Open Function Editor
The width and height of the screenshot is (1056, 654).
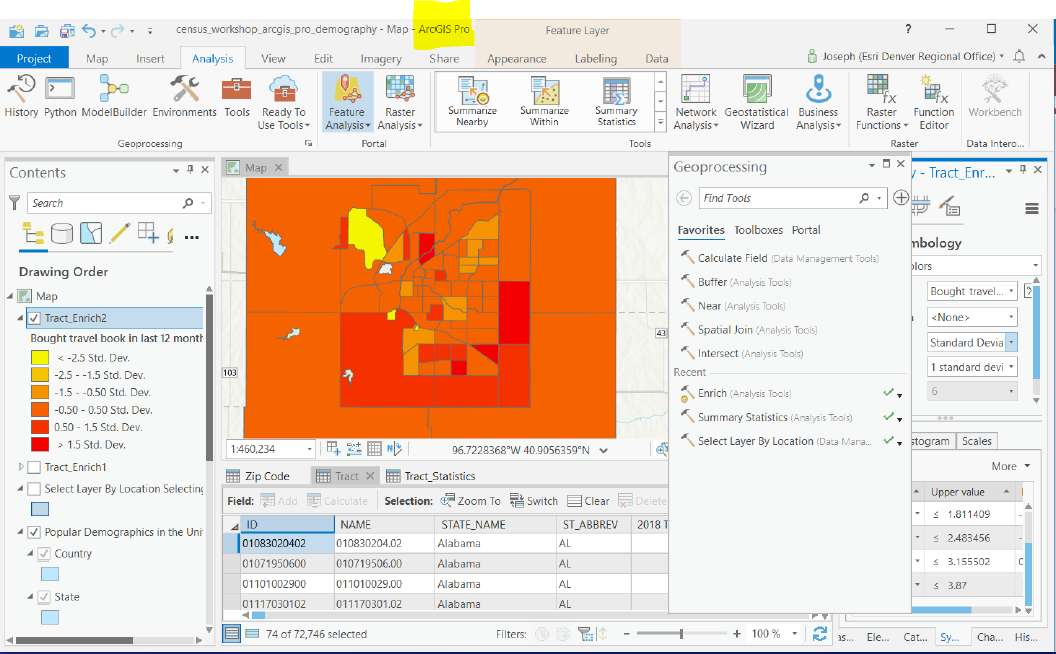pos(933,102)
